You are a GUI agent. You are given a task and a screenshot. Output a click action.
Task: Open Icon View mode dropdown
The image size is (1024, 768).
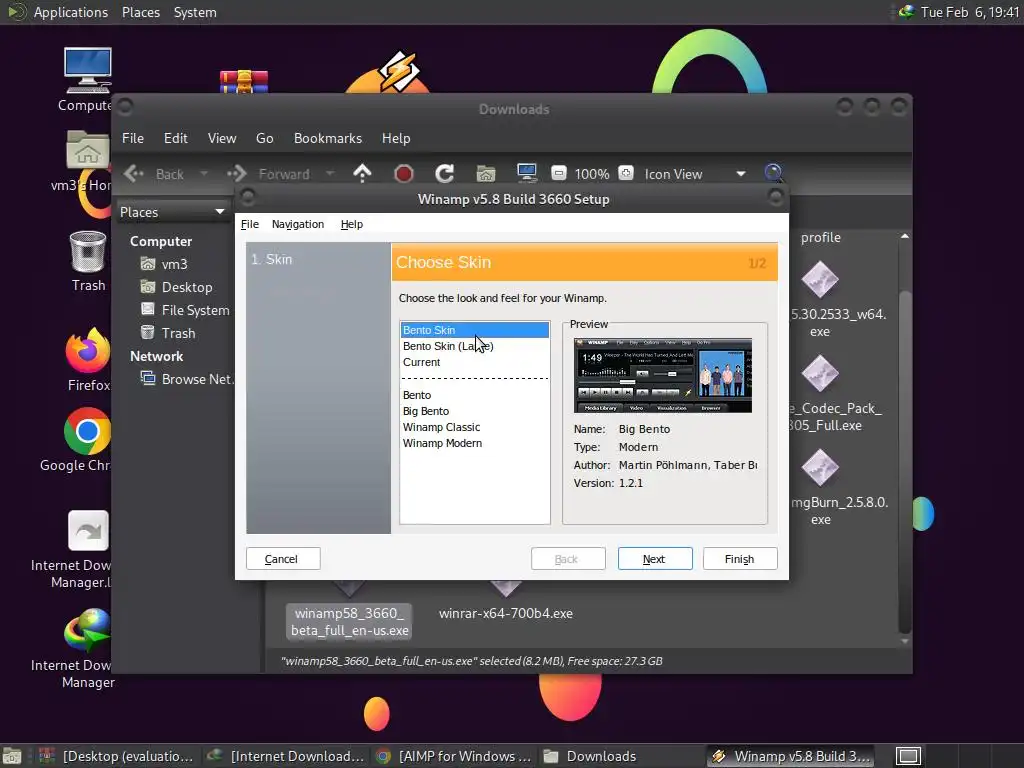tap(695, 174)
